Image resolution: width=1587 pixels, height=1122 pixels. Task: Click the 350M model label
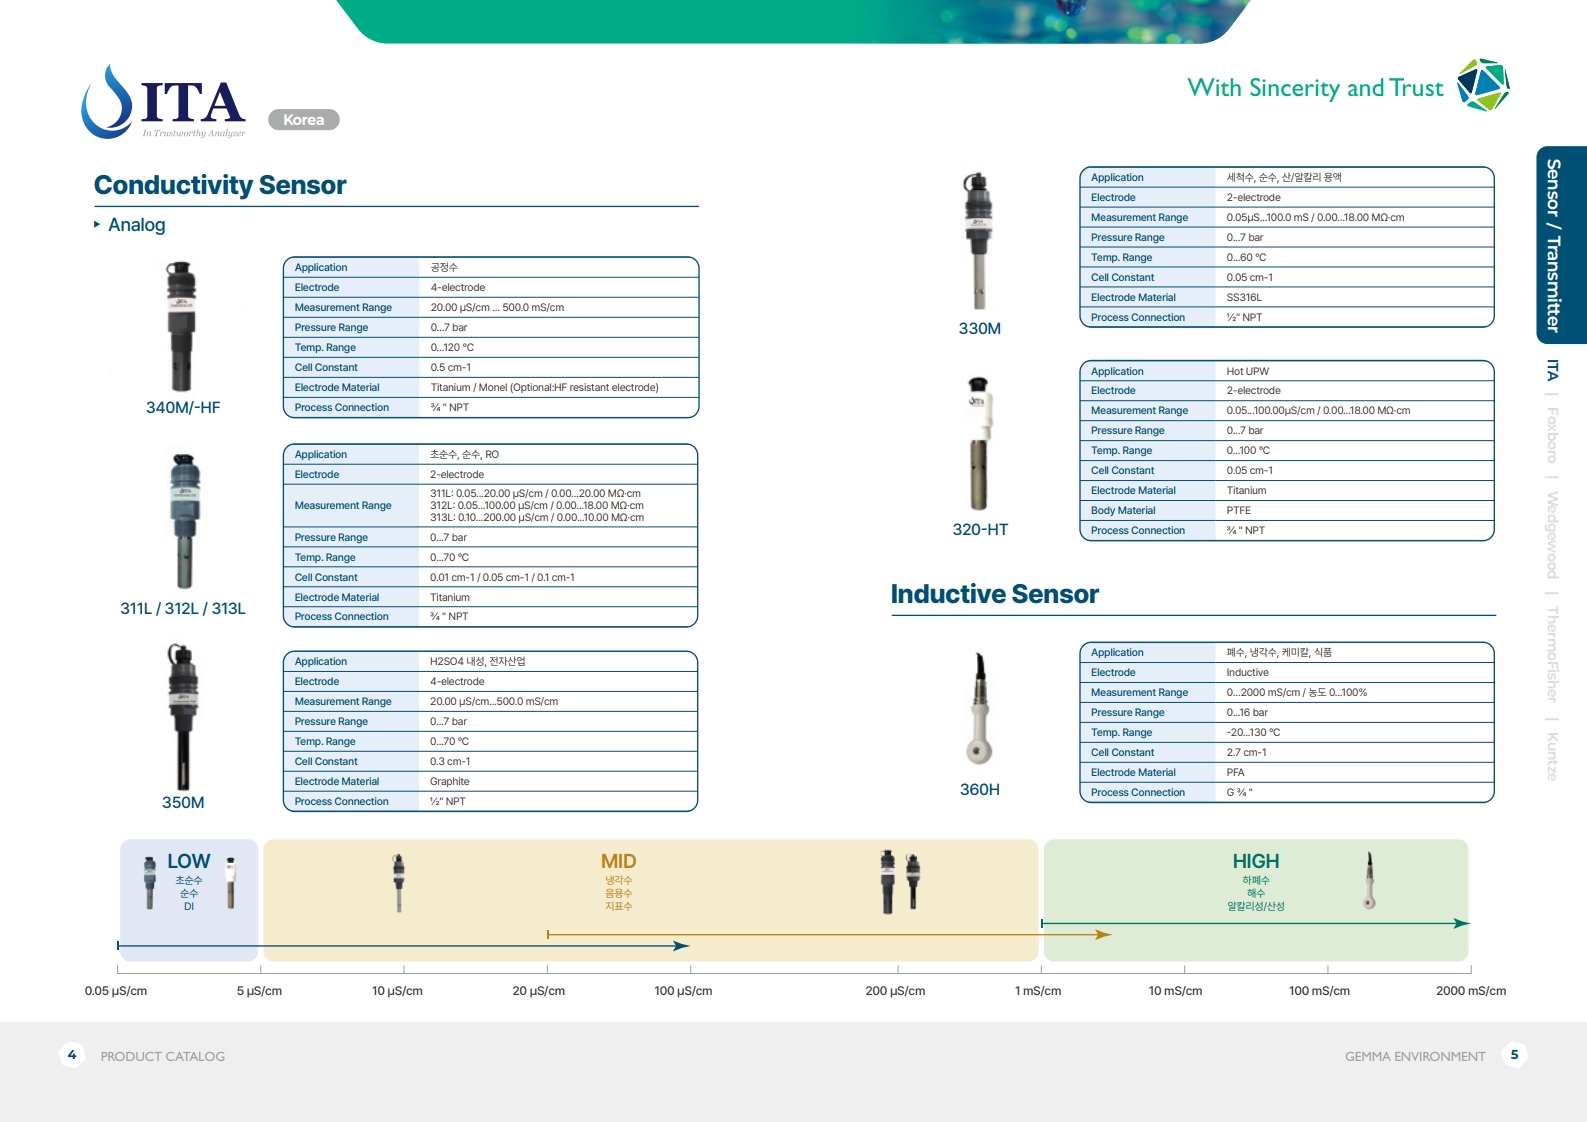click(x=183, y=802)
